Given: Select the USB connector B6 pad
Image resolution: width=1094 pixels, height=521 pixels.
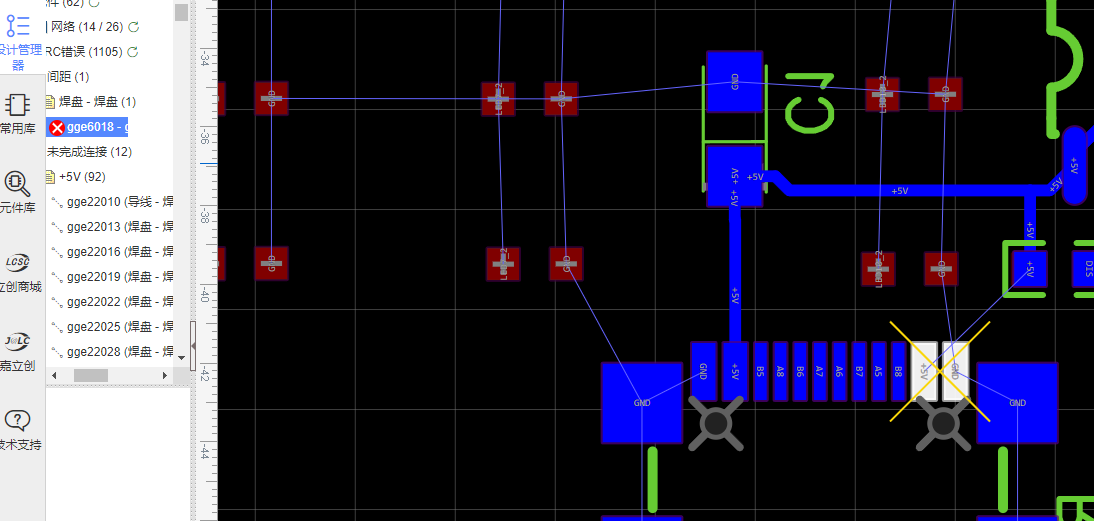Looking at the screenshot, I should click(800, 371).
